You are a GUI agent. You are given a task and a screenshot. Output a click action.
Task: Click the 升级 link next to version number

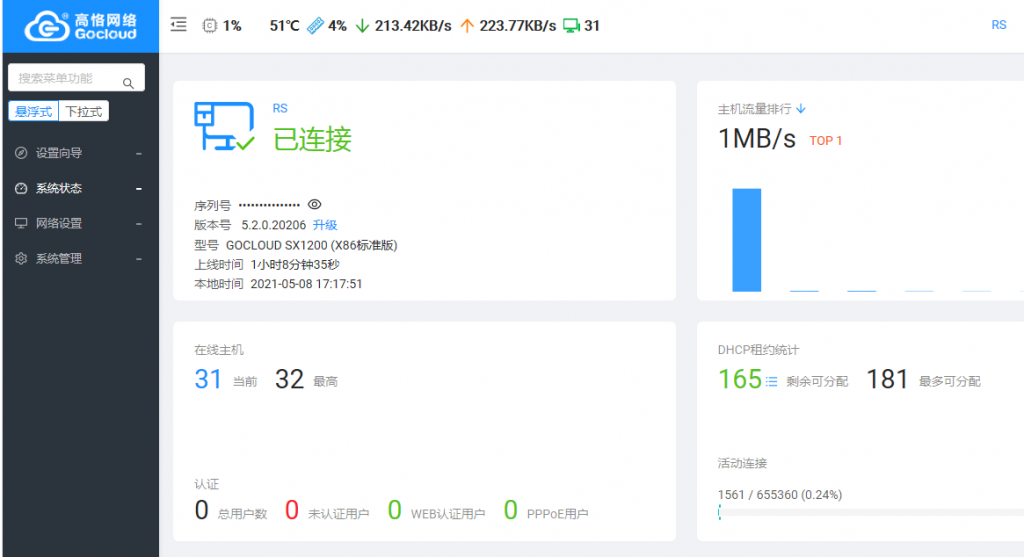[x=325, y=225]
